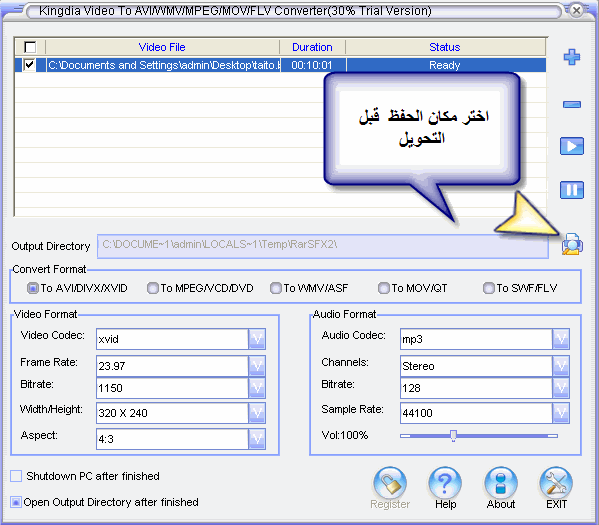Expand the Video Codec dropdown
The height and width of the screenshot is (525, 599).
(257, 339)
